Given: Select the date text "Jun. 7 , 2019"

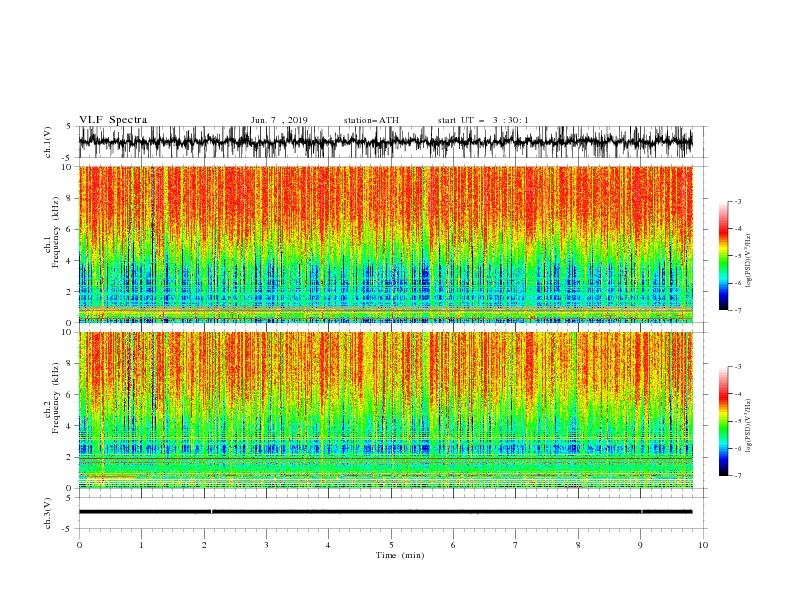Looking at the screenshot, I should 279,120.
